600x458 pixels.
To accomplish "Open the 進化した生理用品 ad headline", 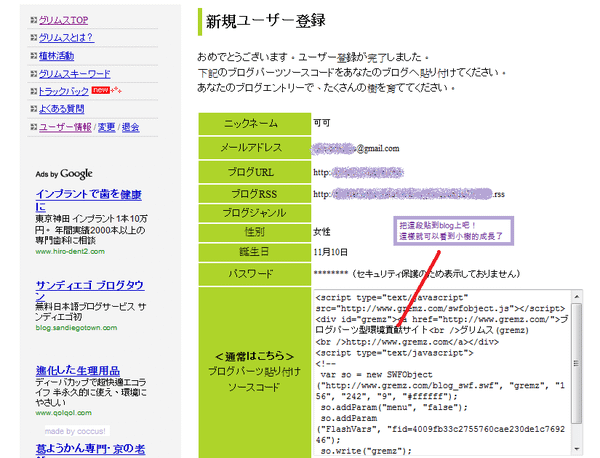I will coord(78,370).
